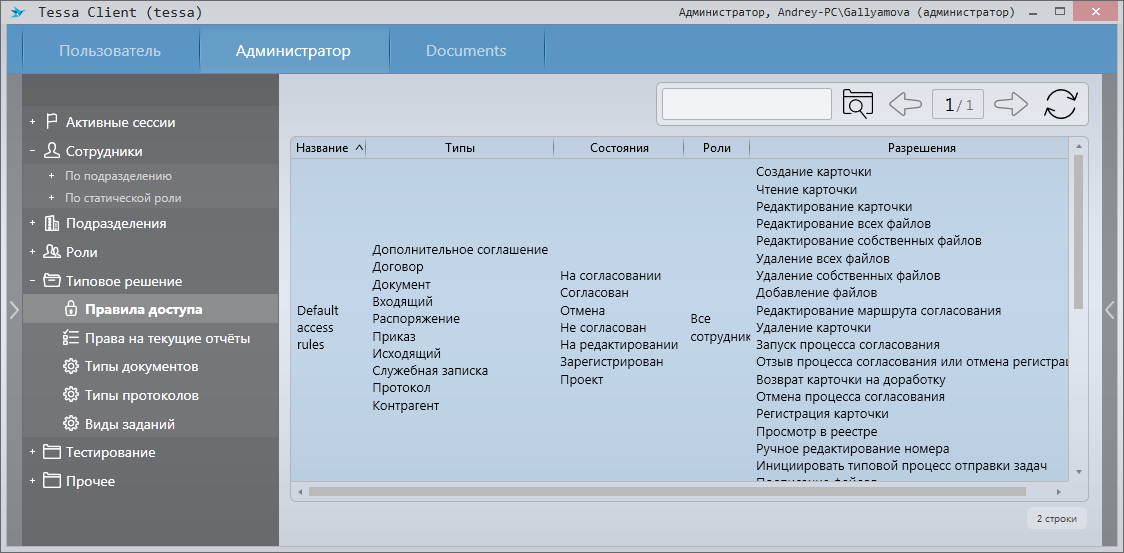The image size is (1124, 553).
Task: Open the Documents tab
Action: coord(466,51)
